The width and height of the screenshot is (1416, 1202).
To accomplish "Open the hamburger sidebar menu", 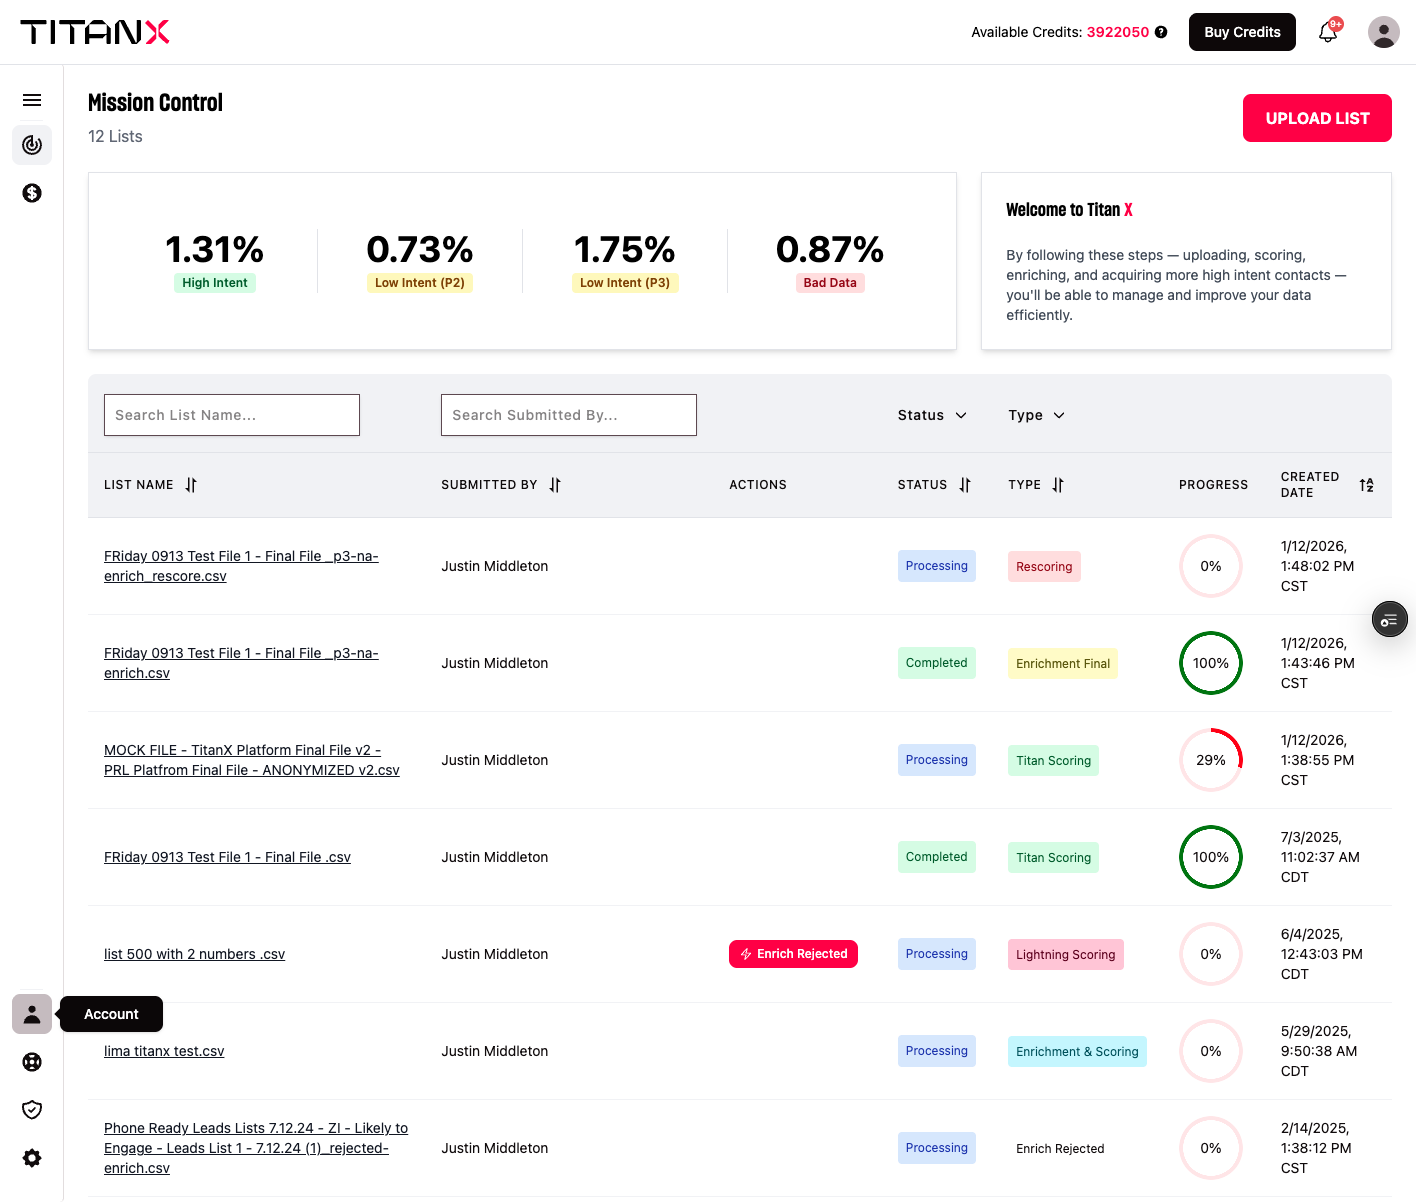I will [32, 100].
